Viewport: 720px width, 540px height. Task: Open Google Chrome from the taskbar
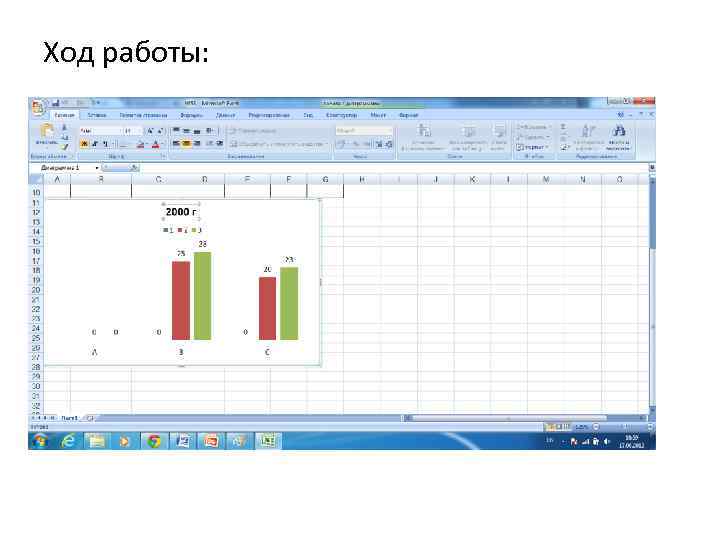tap(154, 441)
